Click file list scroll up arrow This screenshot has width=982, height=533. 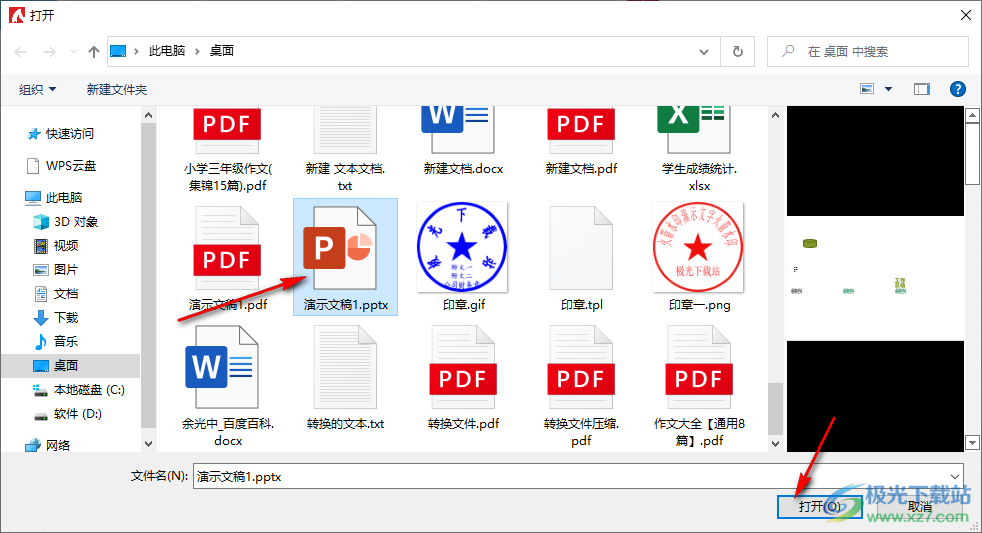pos(775,115)
